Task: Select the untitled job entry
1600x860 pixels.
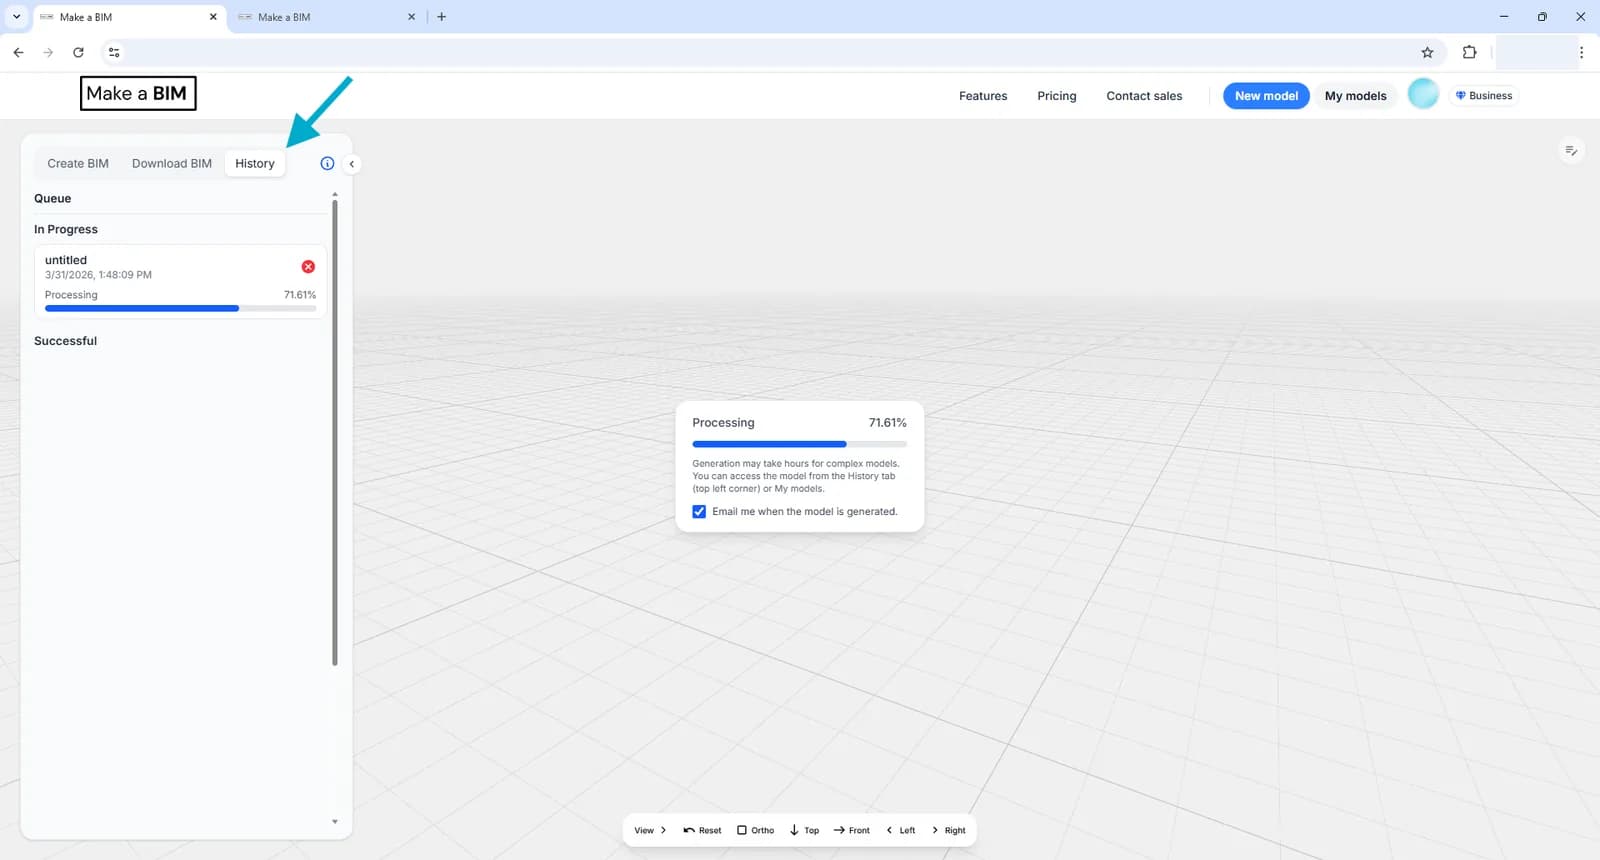Action: (x=180, y=282)
